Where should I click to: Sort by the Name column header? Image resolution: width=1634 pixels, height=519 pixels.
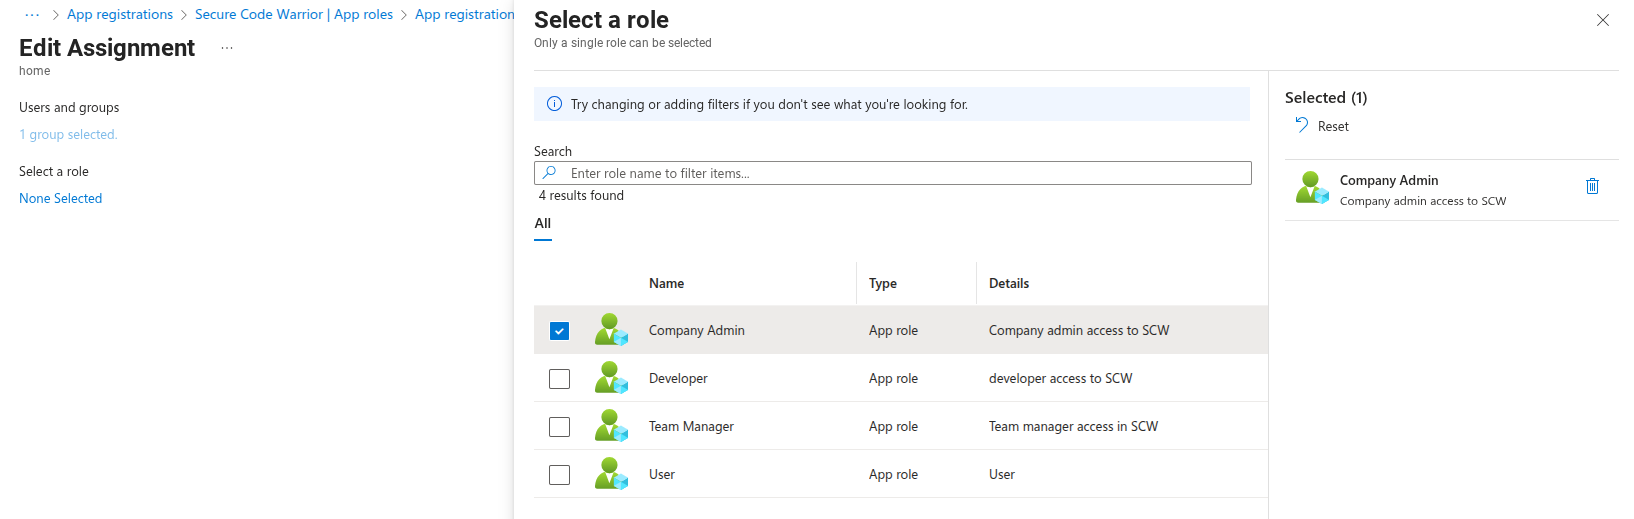pos(667,284)
